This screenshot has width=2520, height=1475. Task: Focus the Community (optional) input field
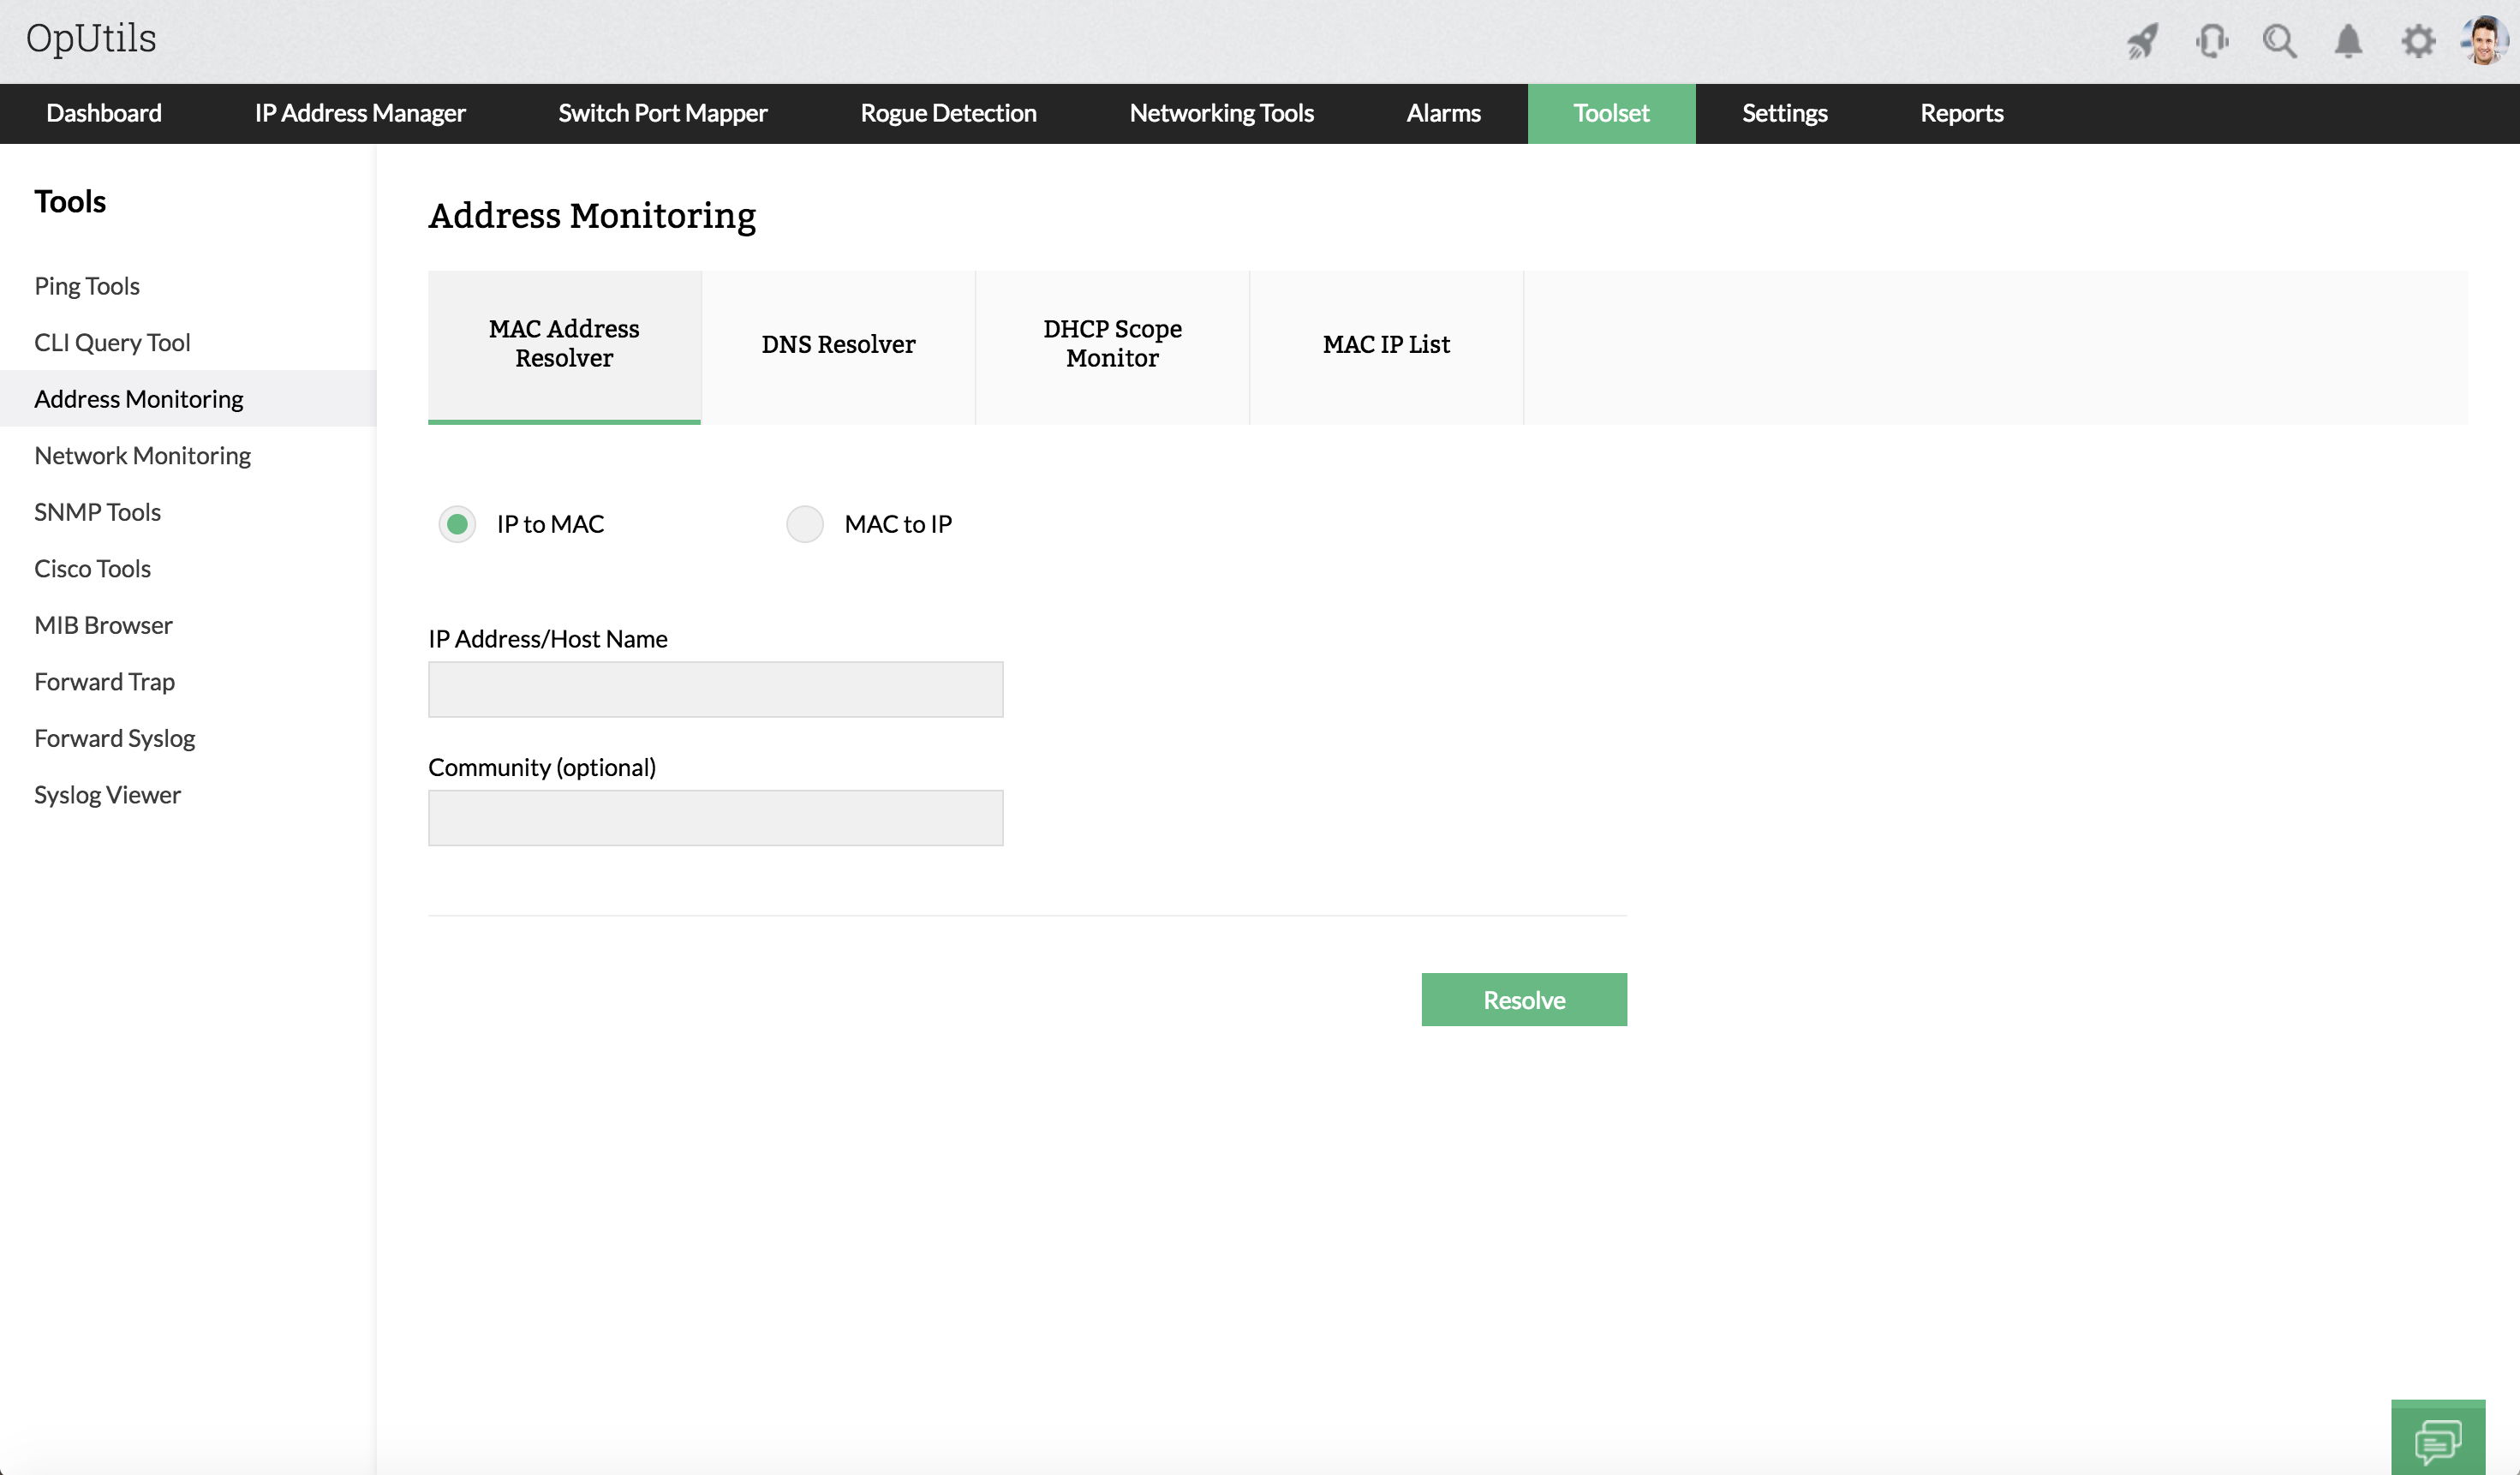pyautogui.click(x=715, y=818)
